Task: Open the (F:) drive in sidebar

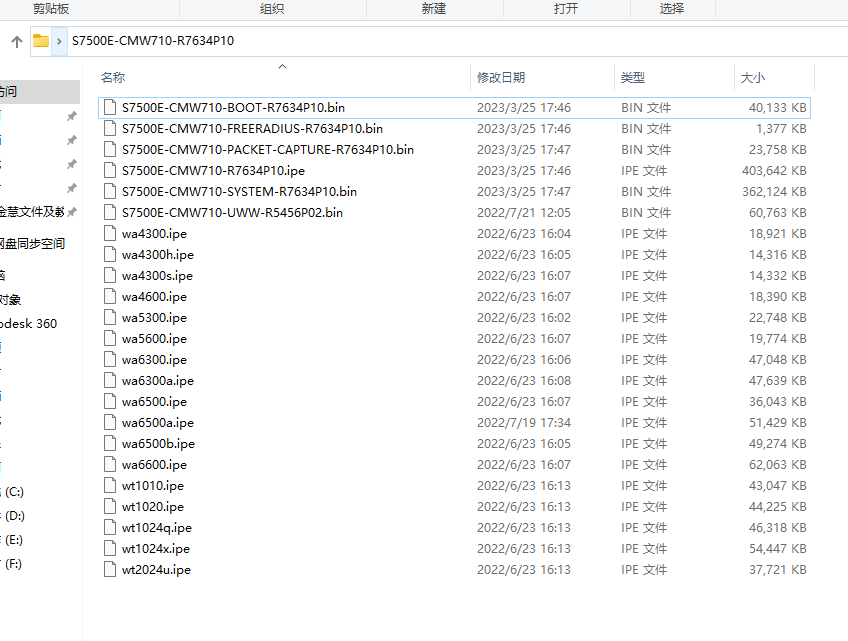Action: 12,564
